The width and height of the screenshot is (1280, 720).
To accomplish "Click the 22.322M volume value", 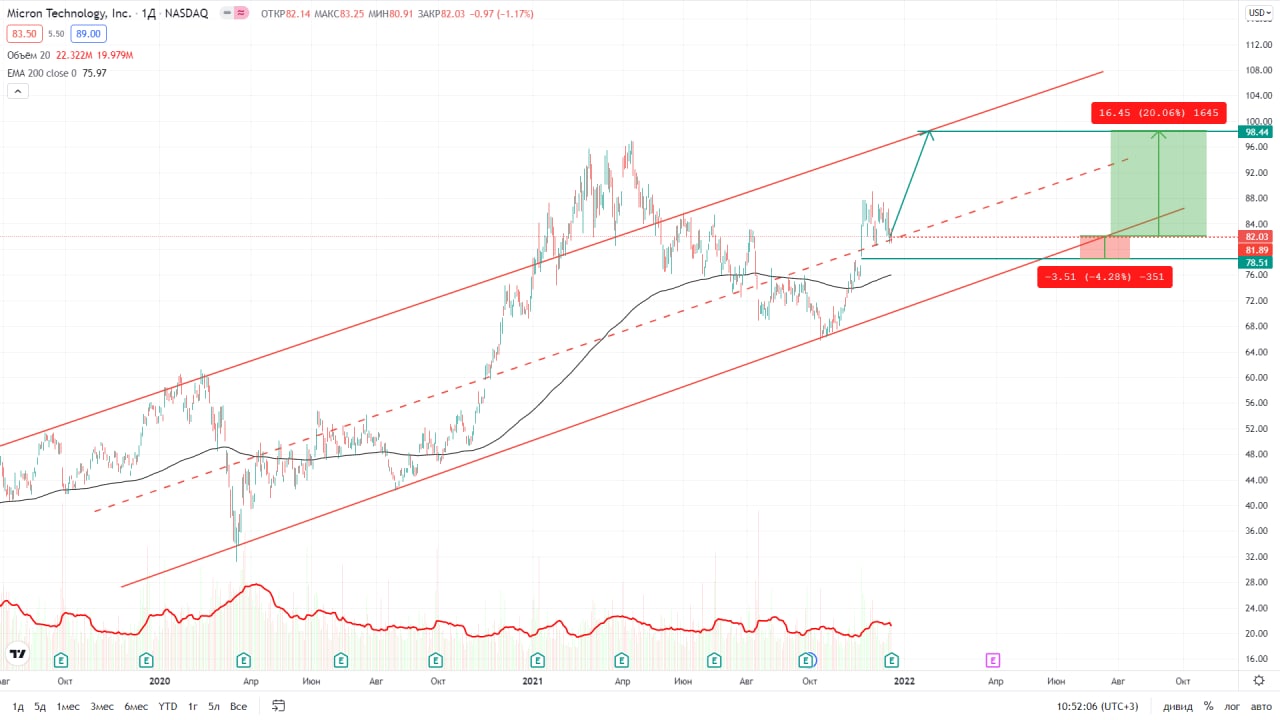I will (x=73, y=55).
